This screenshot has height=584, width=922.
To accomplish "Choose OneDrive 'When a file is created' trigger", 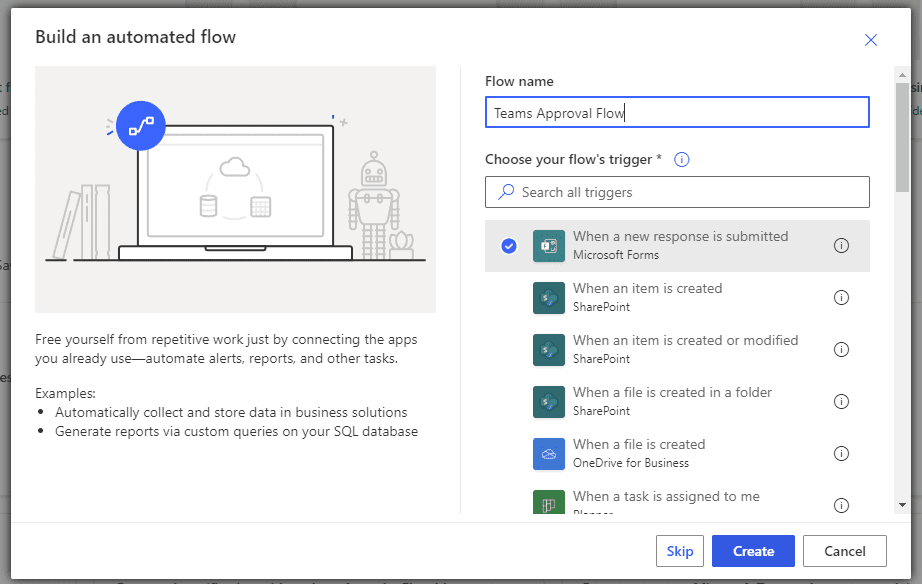I will (x=677, y=453).
